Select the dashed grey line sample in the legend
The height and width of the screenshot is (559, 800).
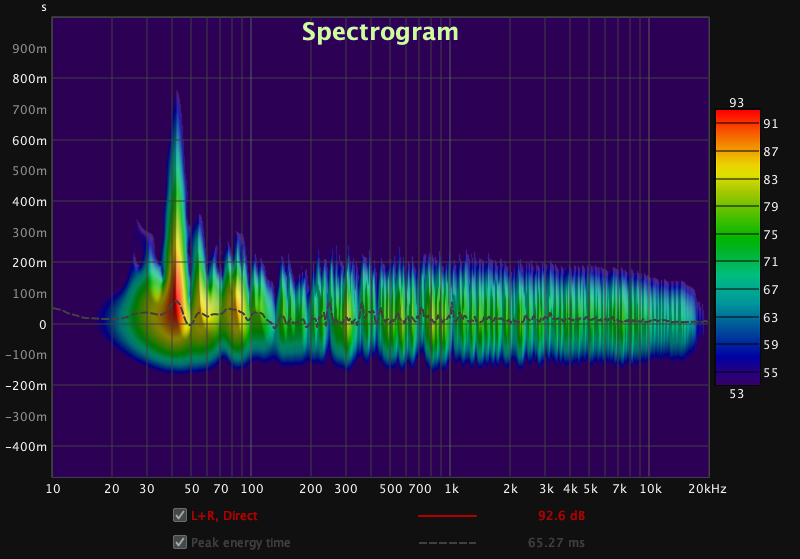click(x=447, y=543)
